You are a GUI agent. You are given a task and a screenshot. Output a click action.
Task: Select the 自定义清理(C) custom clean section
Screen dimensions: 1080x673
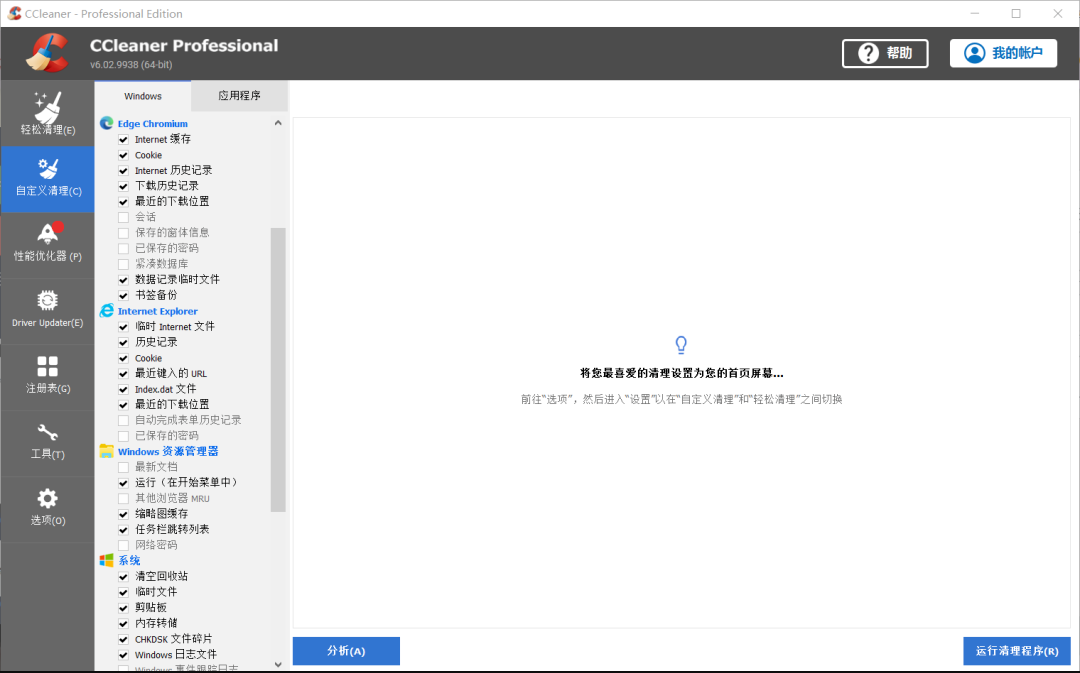coord(48,178)
